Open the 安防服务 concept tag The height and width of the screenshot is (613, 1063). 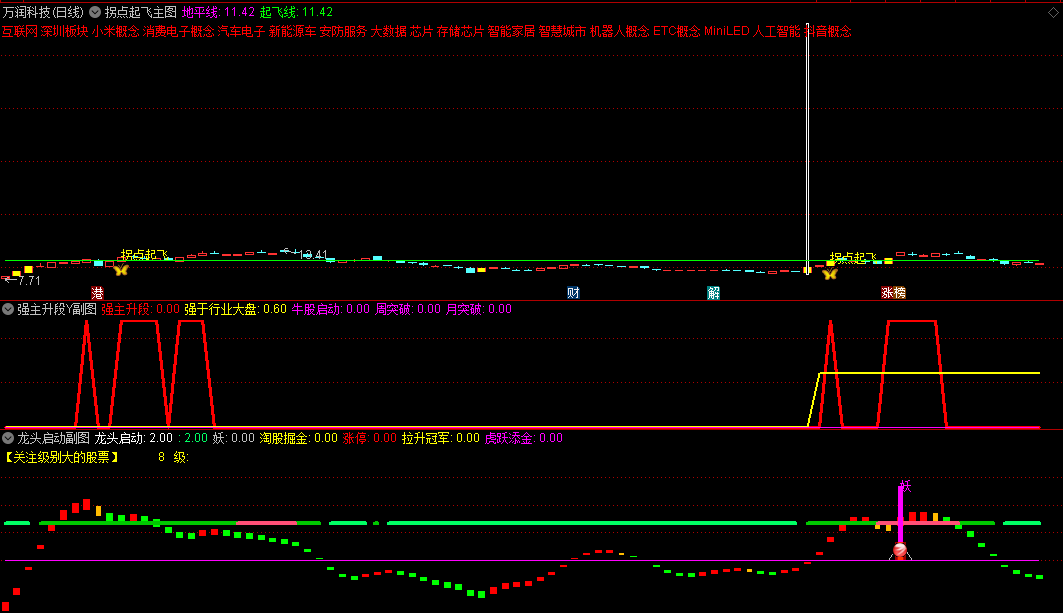click(343, 31)
